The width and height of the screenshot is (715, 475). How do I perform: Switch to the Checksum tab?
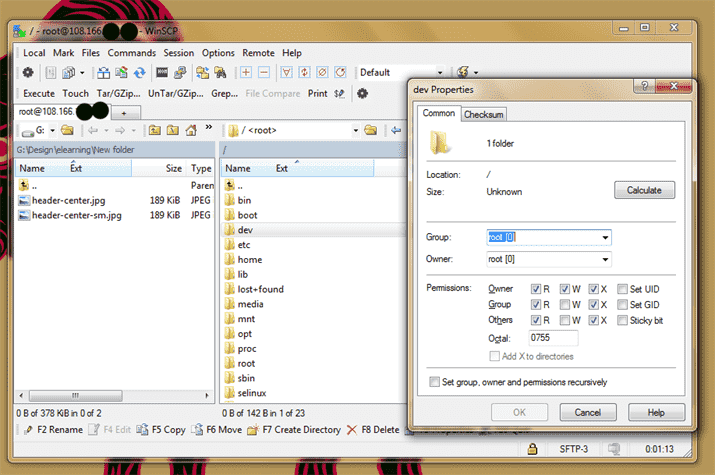483,114
